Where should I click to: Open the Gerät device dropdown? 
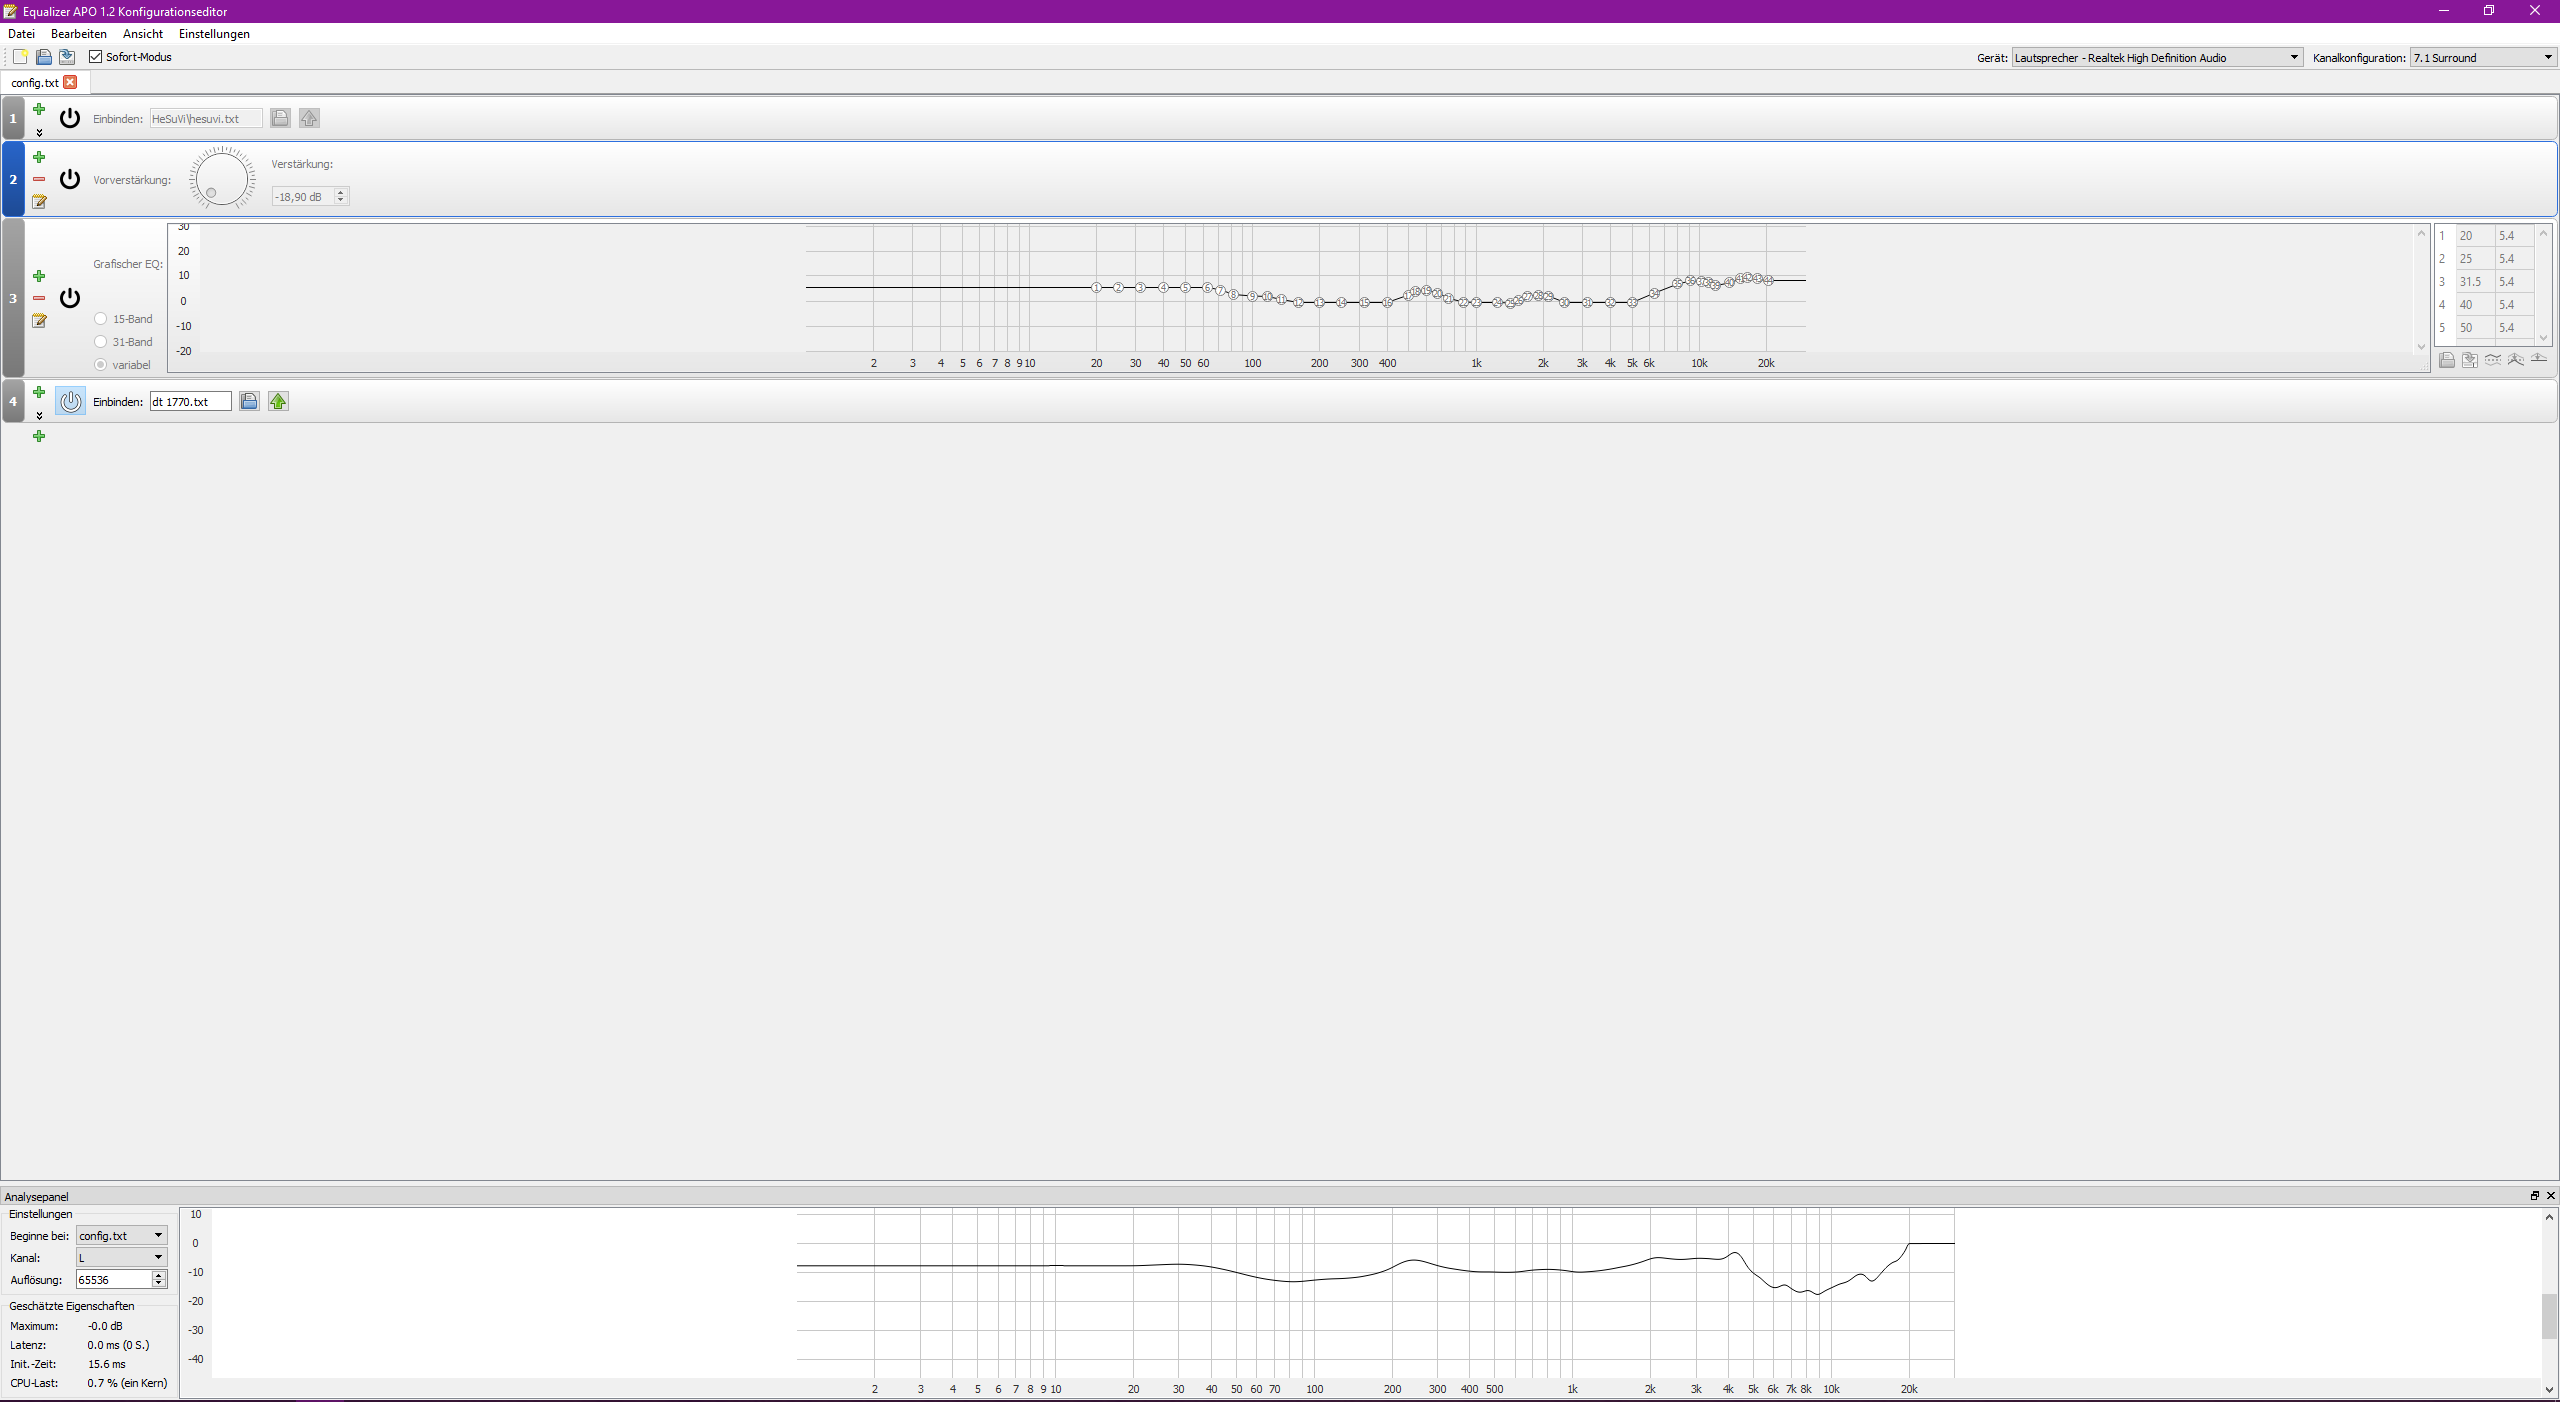point(2156,58)
